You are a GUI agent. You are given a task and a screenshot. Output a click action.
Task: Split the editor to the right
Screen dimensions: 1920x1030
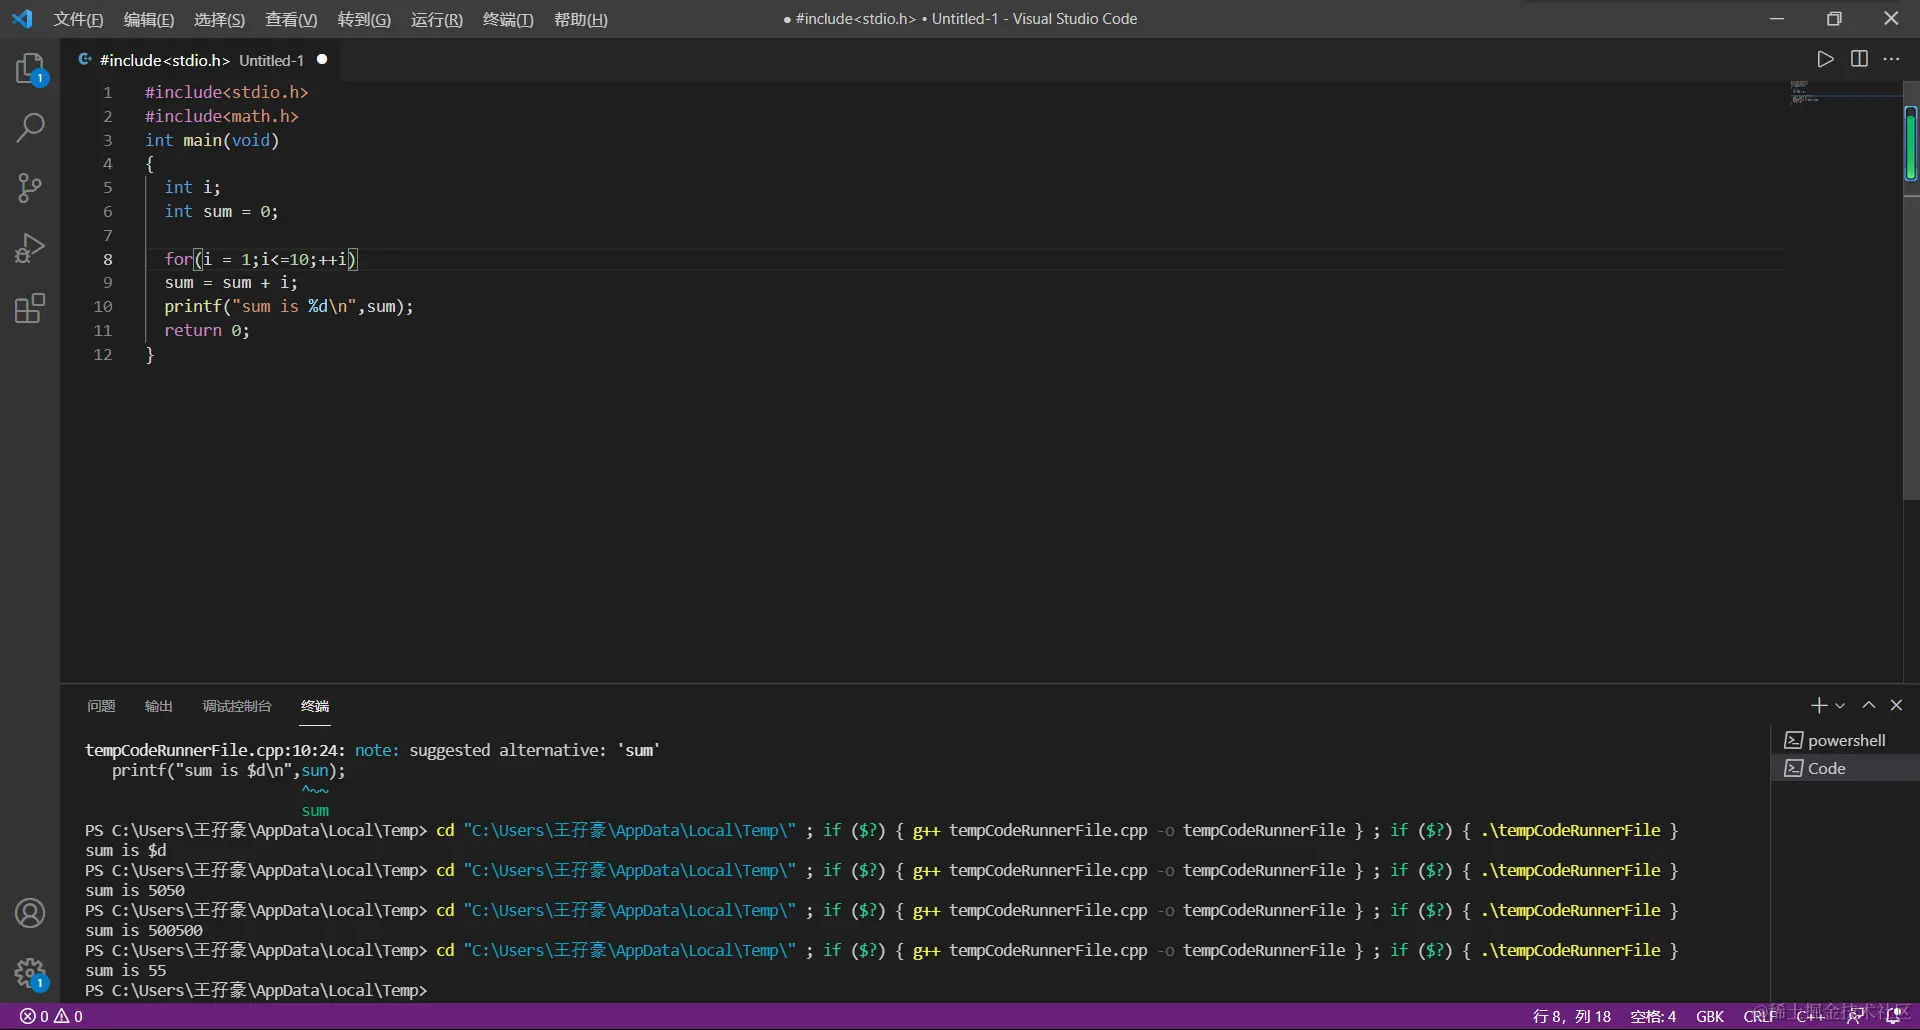click(1859, 59)
